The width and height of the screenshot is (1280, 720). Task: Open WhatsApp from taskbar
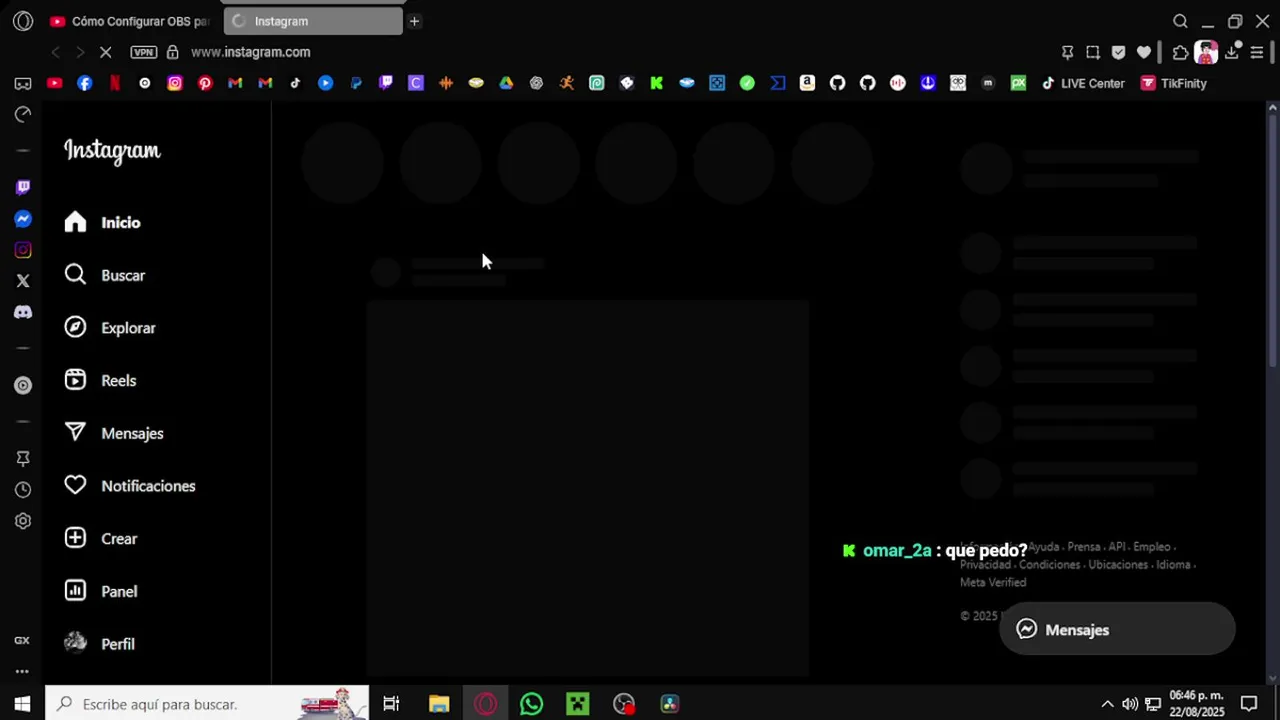coord(531,704)
